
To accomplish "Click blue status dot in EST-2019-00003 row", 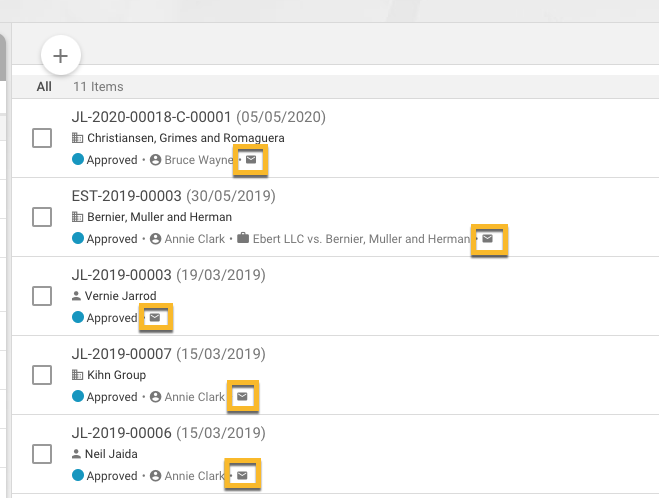I will (x=78, y=238).
